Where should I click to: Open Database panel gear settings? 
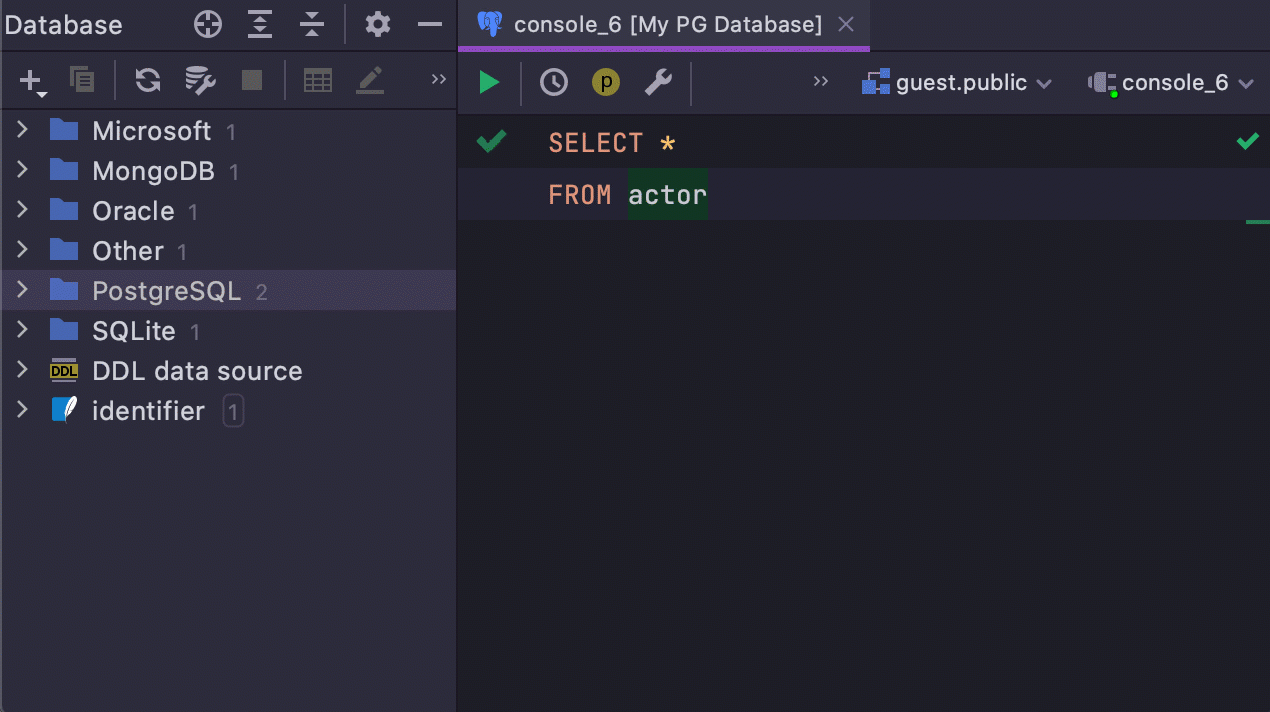coord(377,24)
